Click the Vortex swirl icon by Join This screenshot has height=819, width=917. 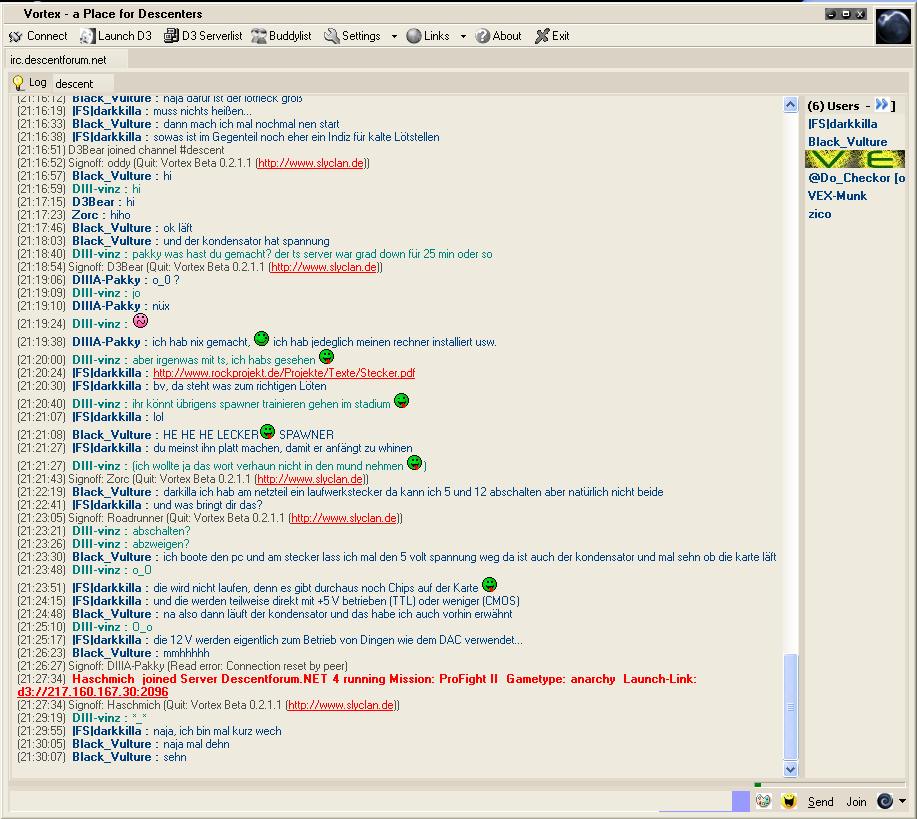(885, 801)
